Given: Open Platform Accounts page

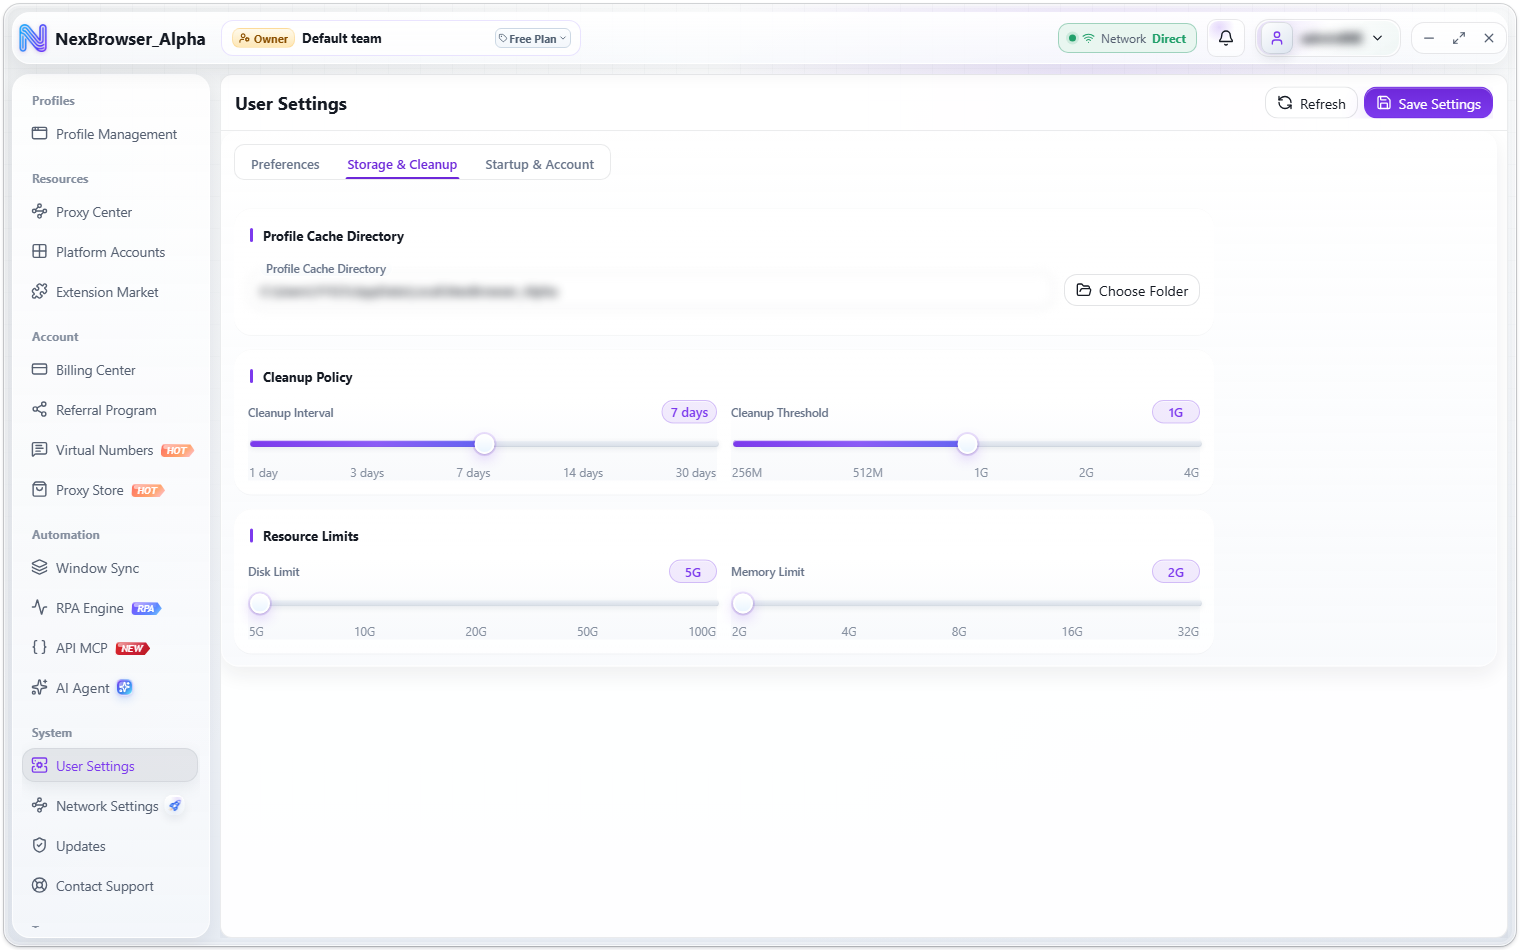Looking at the screenshot, I should point(110,252).
